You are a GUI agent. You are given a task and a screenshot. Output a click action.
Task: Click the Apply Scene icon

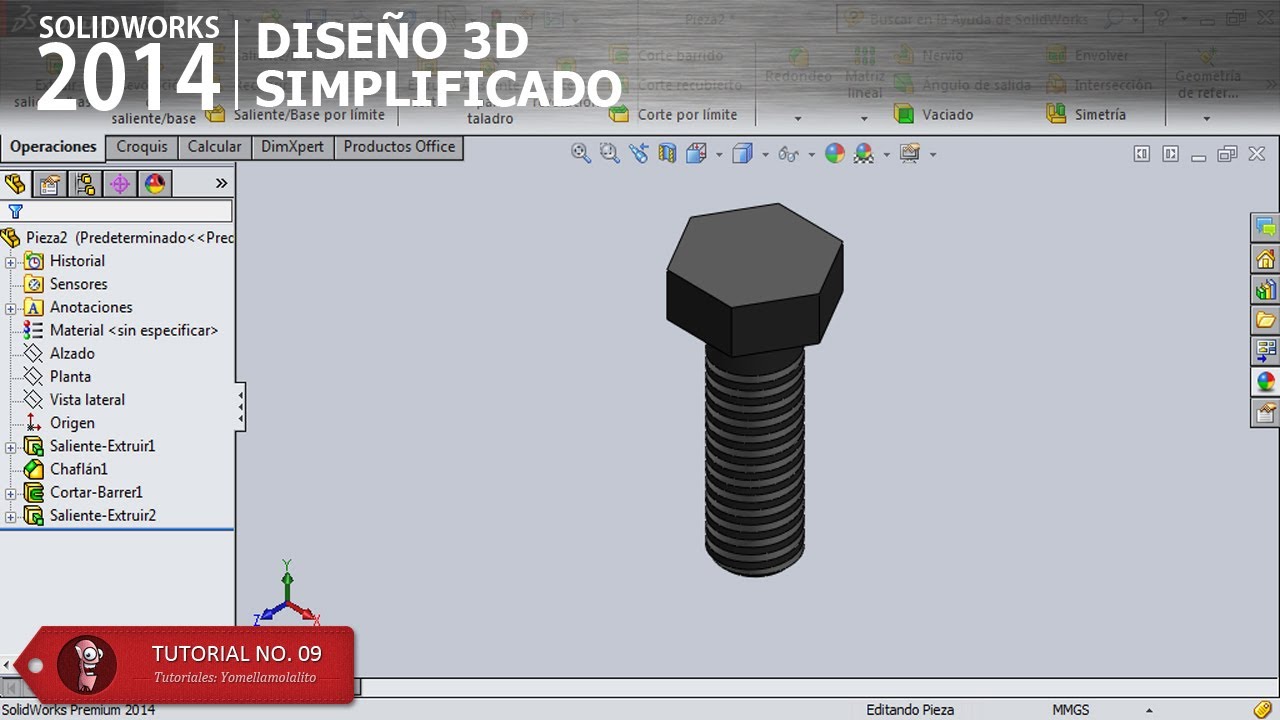pos(864,153)
